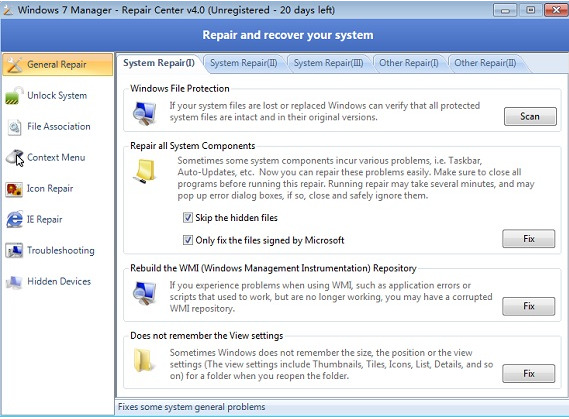569x419 pixels.
Task: Open General Repair icon in sidebar
Action: pos(15,65)
